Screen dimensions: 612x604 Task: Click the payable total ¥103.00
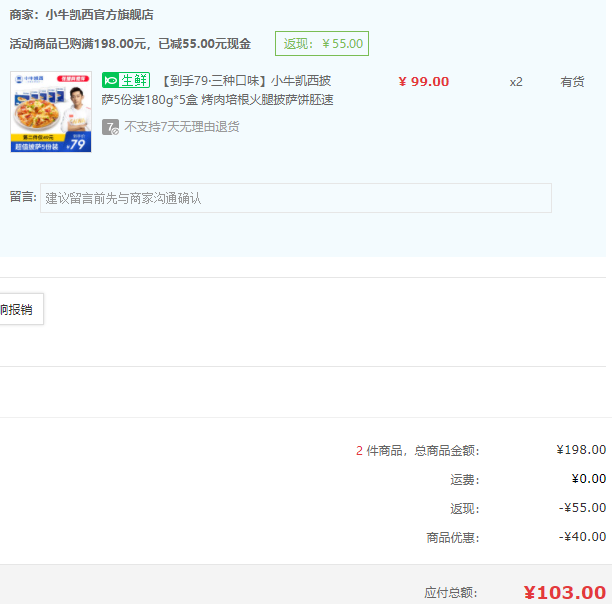pos(565,592)
